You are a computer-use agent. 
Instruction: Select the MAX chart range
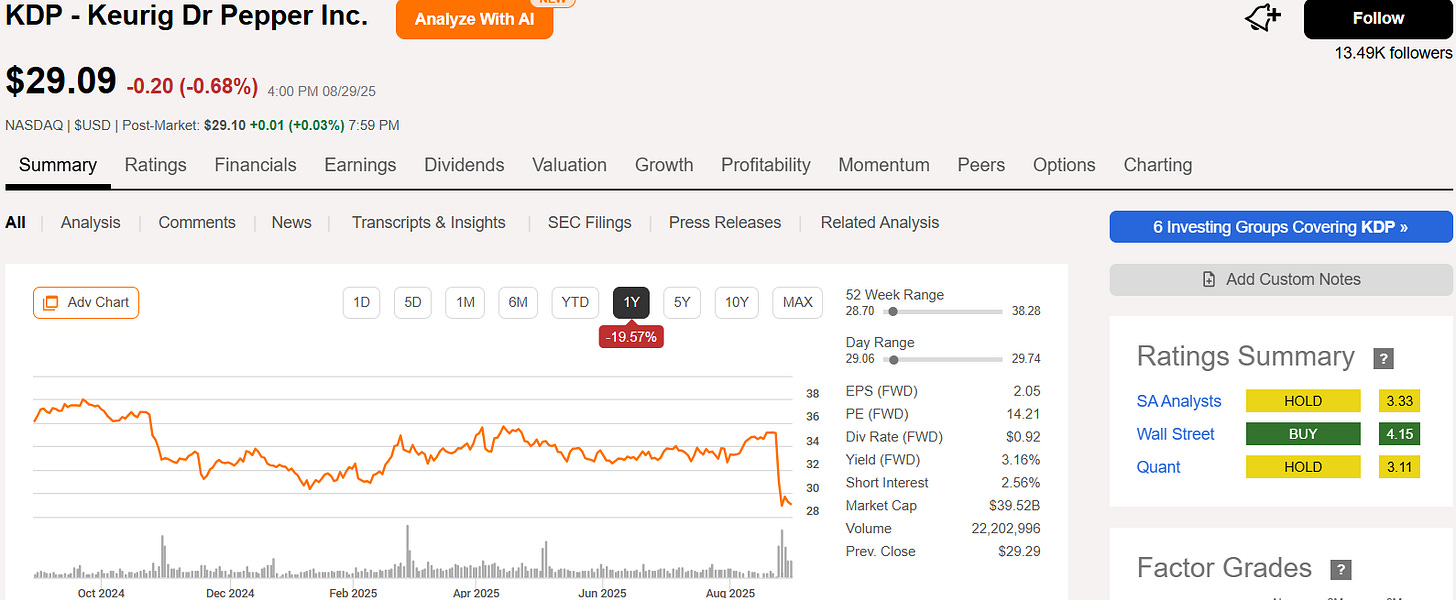[798, 302]
